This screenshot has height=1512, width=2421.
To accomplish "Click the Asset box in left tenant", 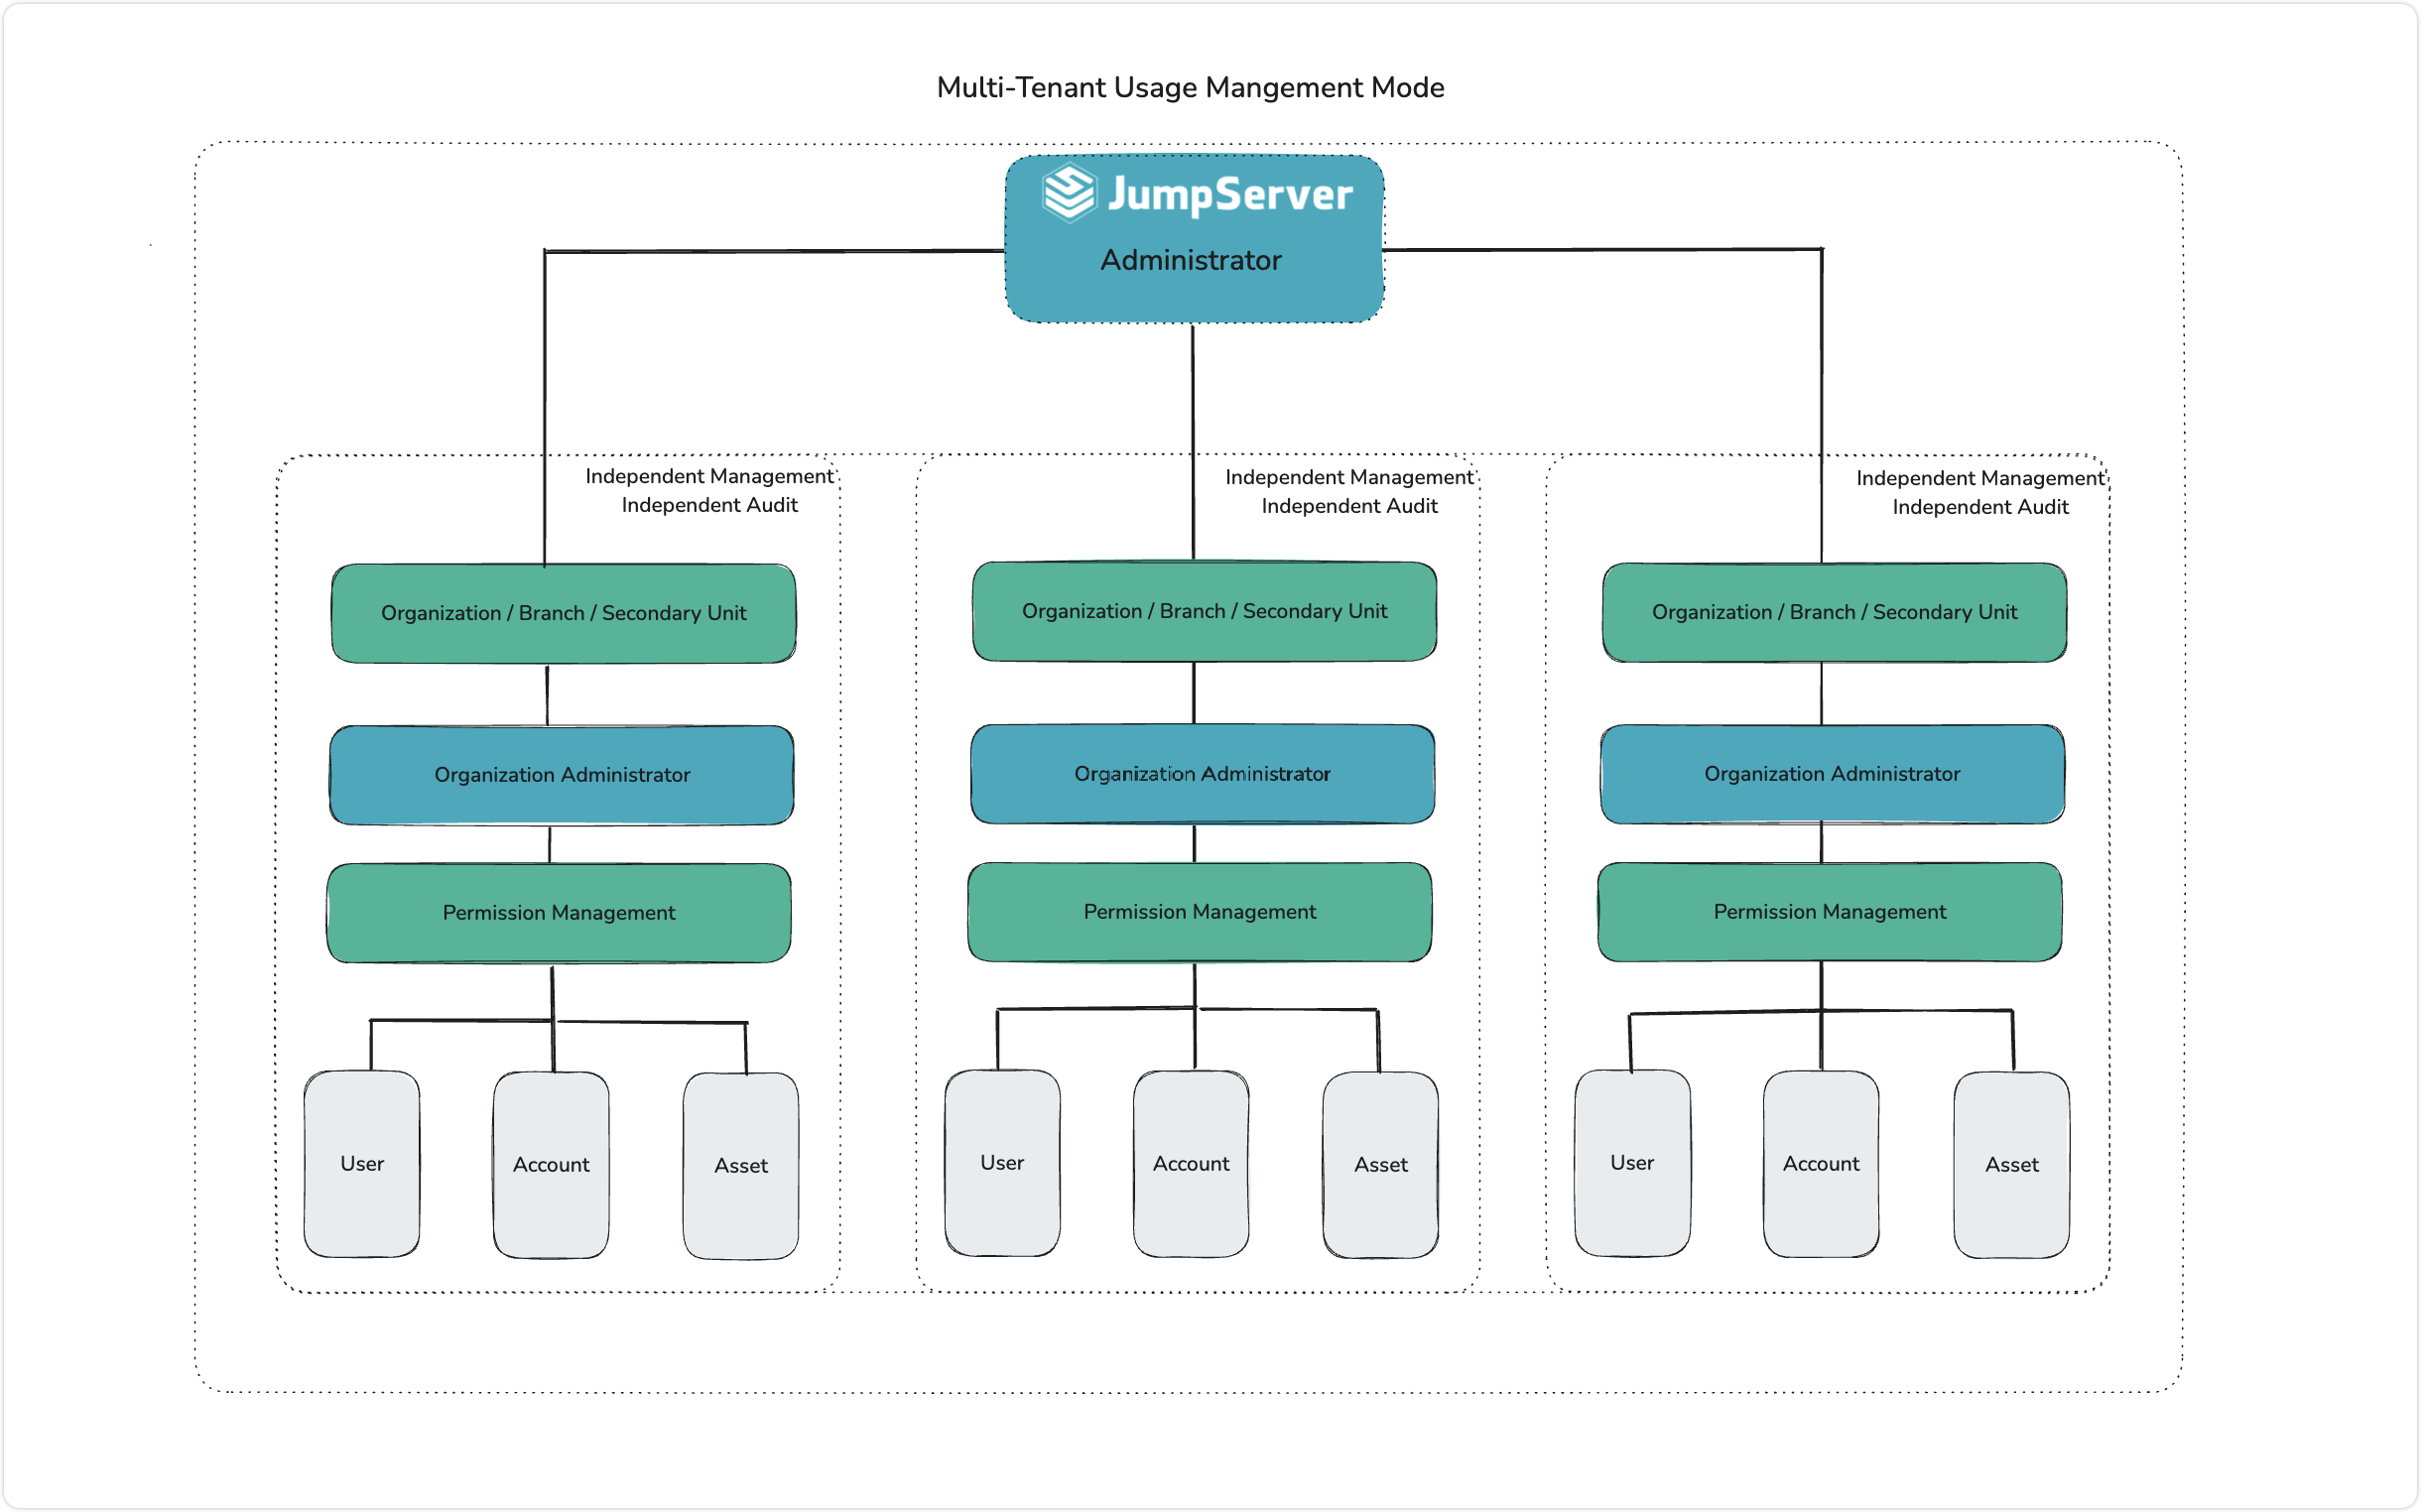I will pyautogui.click(x=741, y=1166).
